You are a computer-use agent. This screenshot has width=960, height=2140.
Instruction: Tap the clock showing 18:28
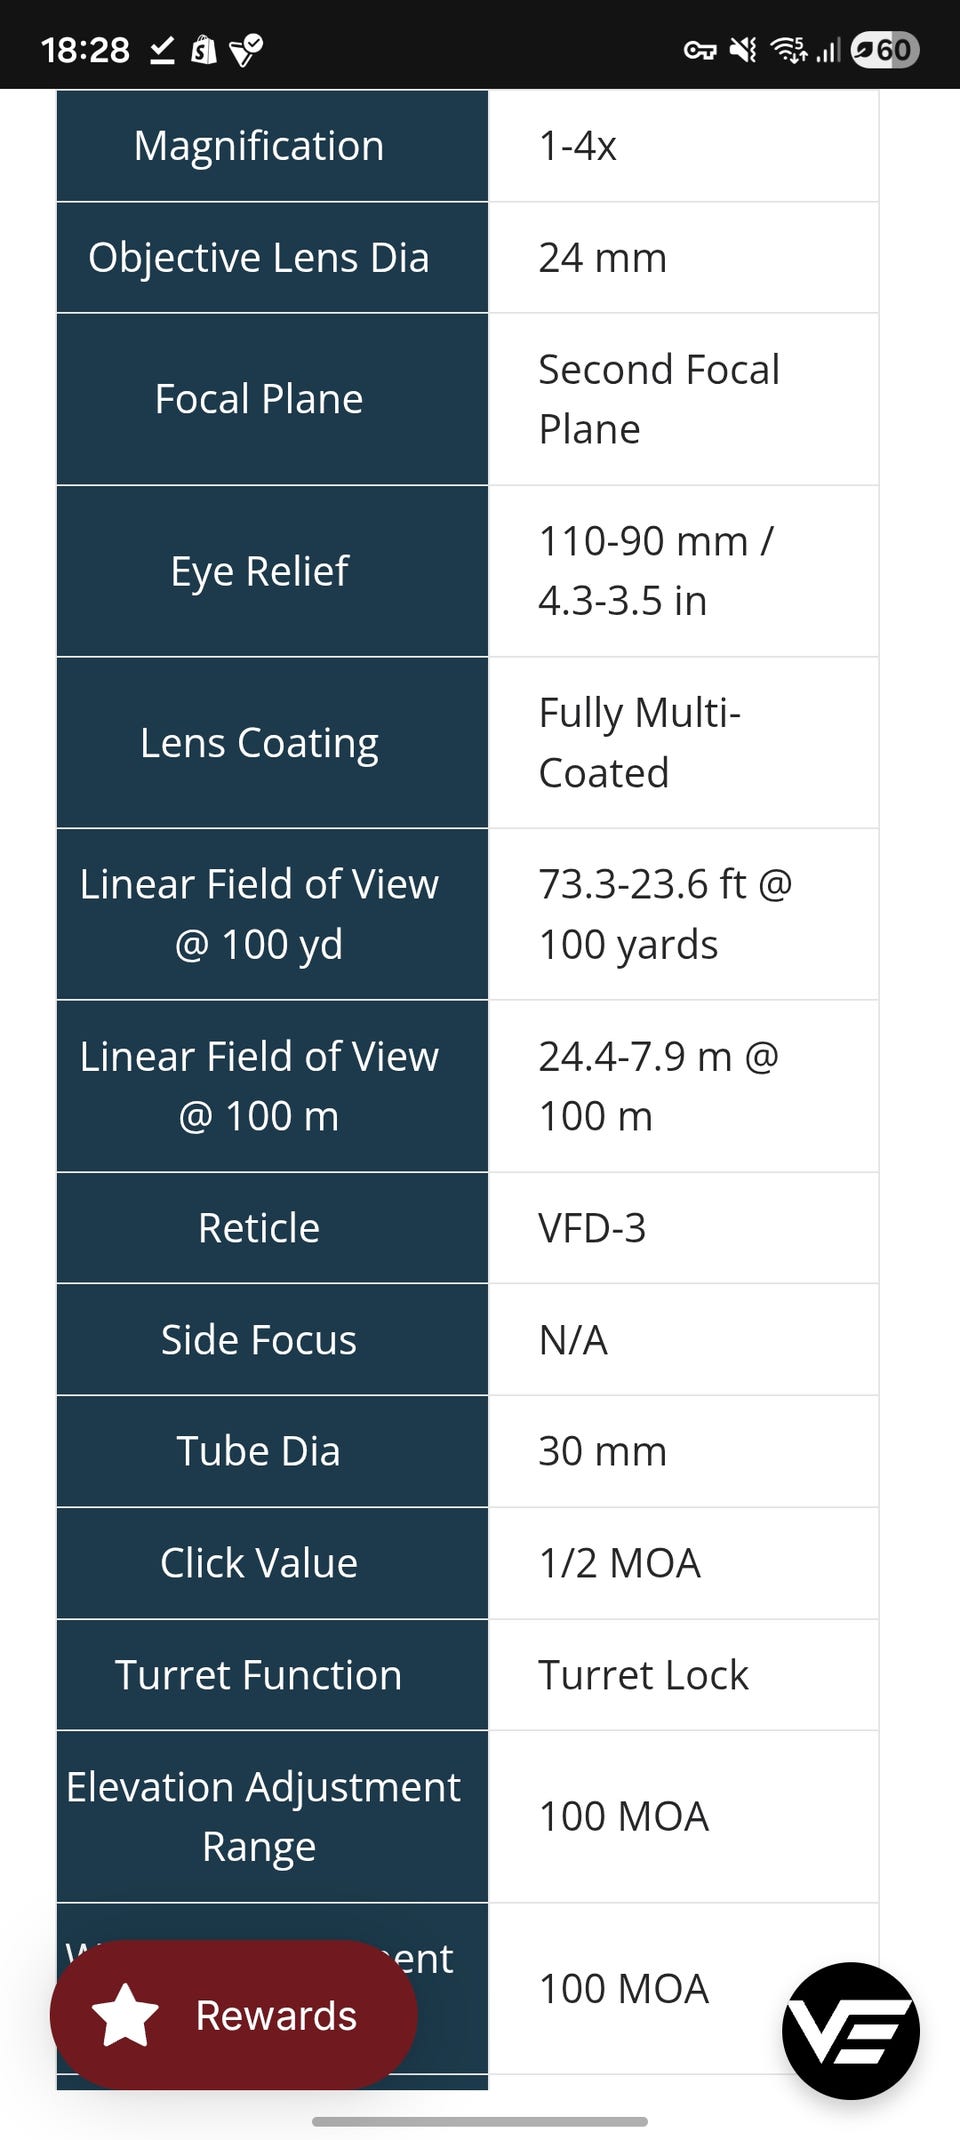pos(85,49)
